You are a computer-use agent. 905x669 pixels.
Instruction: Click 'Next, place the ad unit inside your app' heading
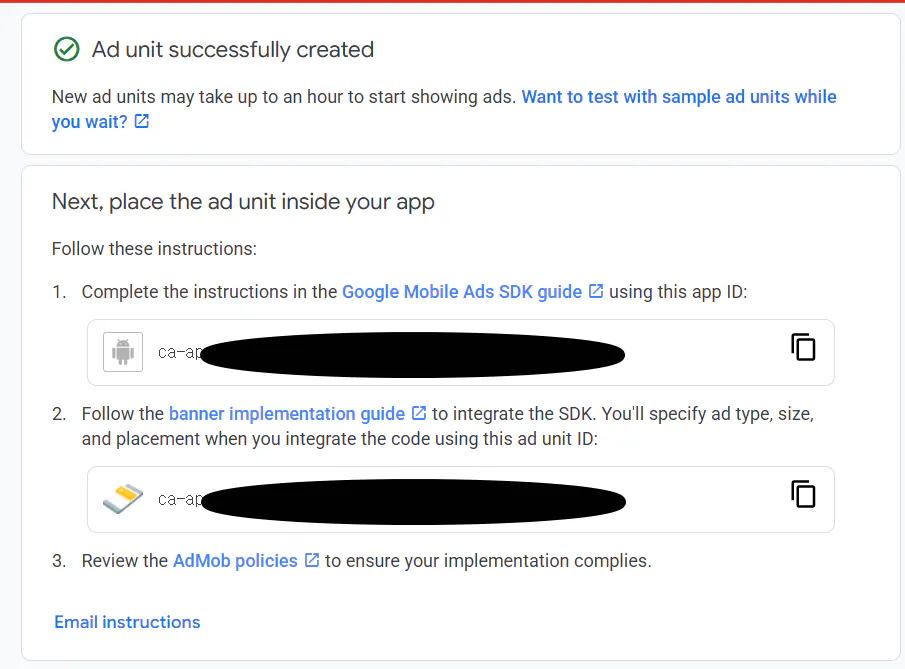pos(243,202)
